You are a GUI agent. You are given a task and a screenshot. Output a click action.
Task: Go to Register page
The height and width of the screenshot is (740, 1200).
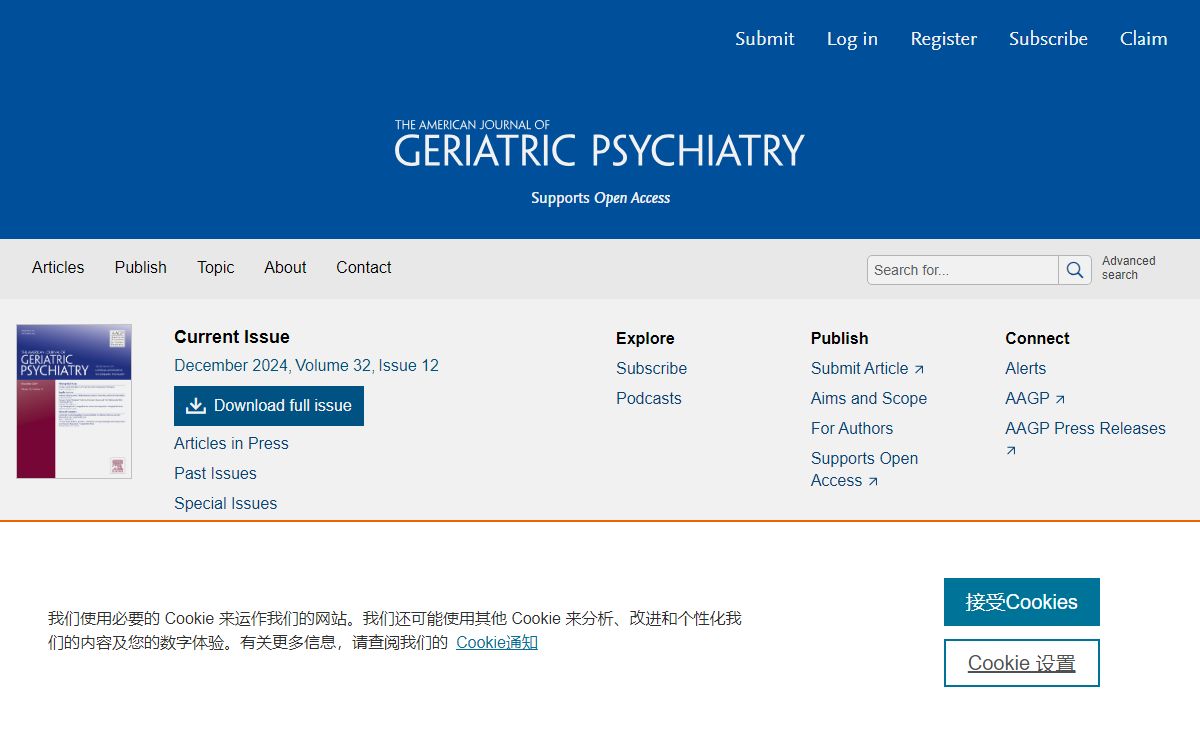944,38
